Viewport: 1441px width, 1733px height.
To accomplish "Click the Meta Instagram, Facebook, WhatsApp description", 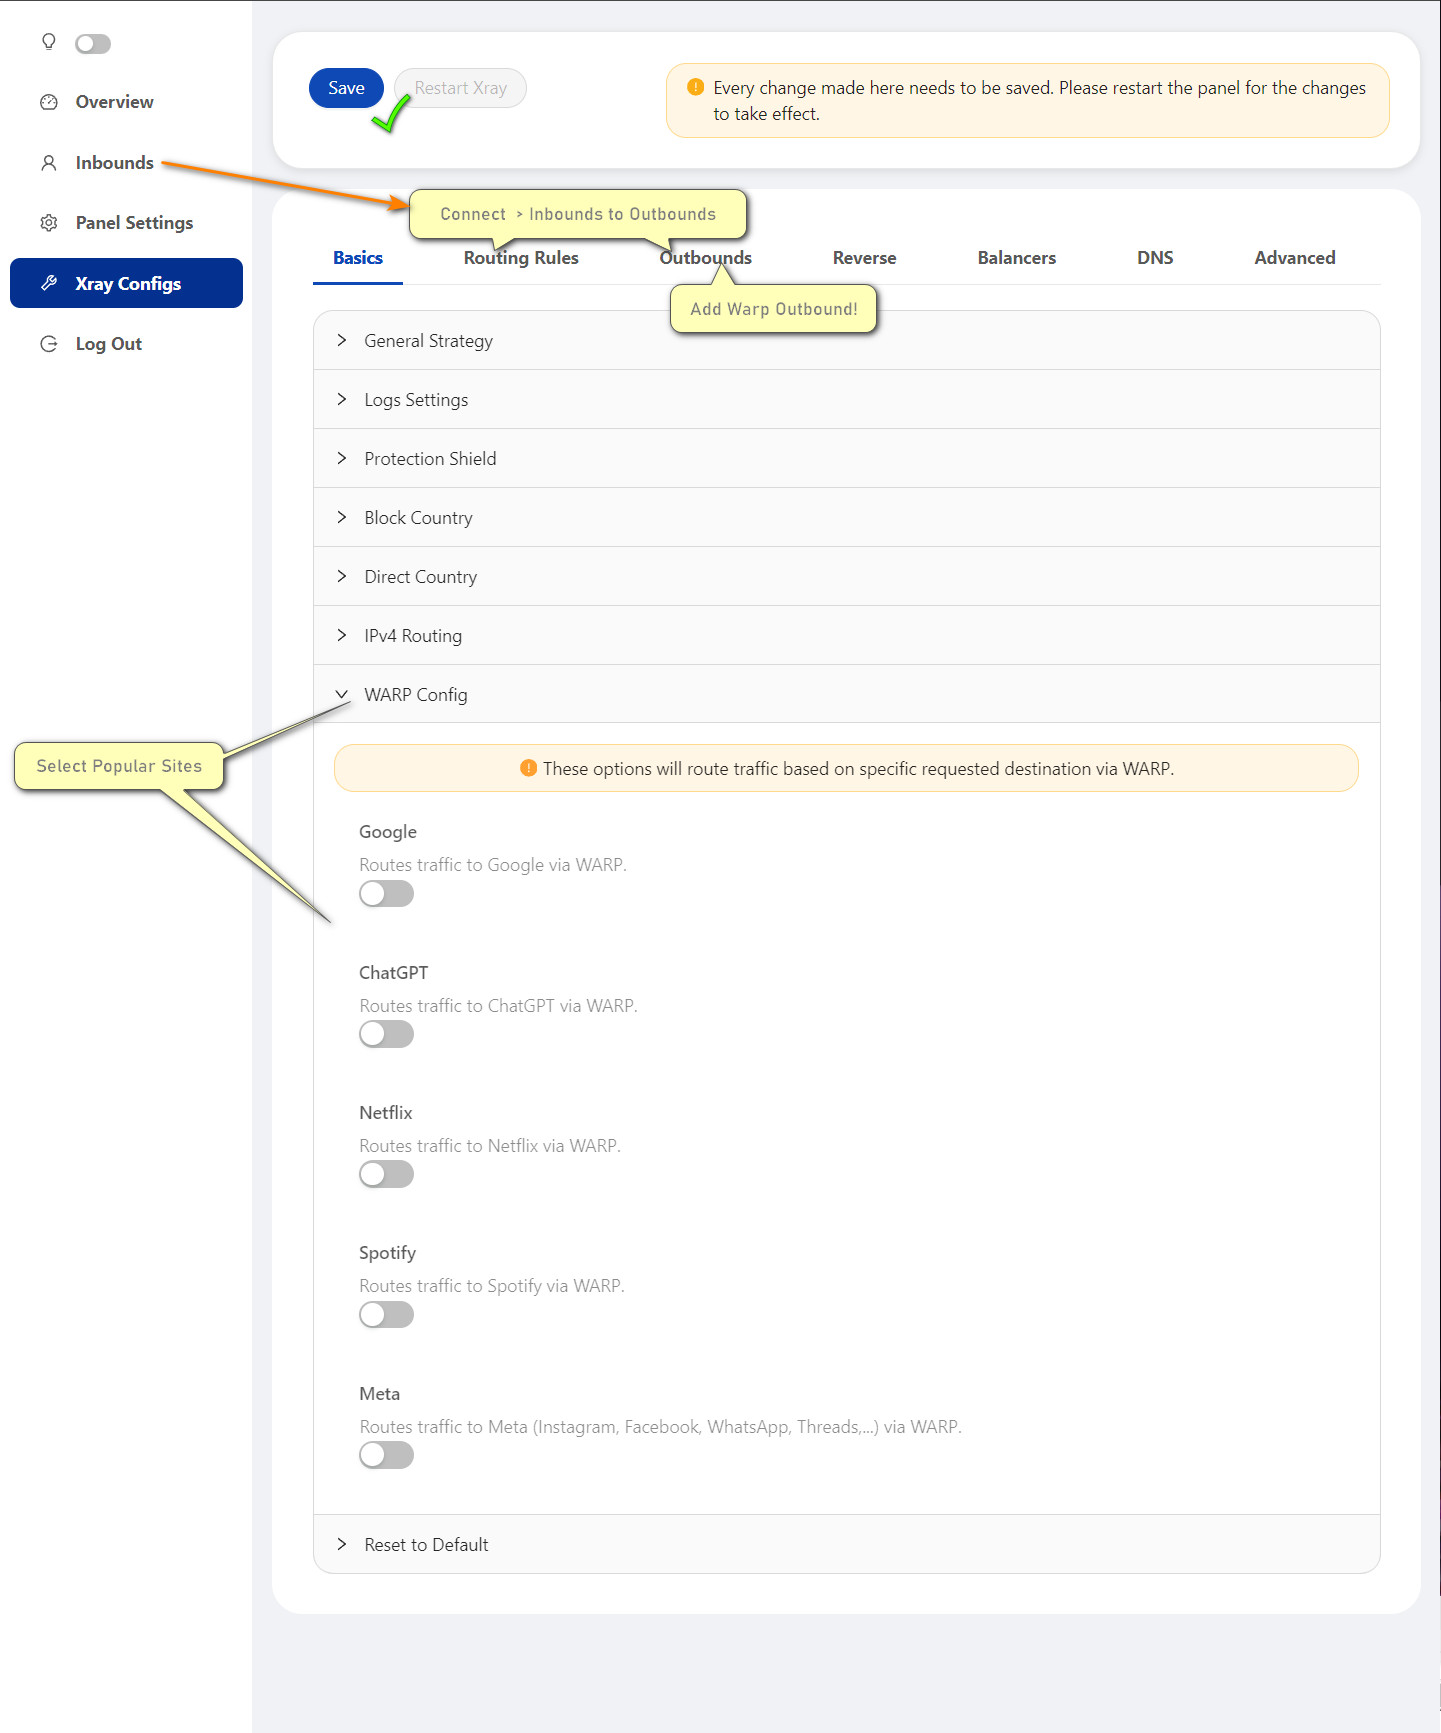I will (x=661, y=1427).
